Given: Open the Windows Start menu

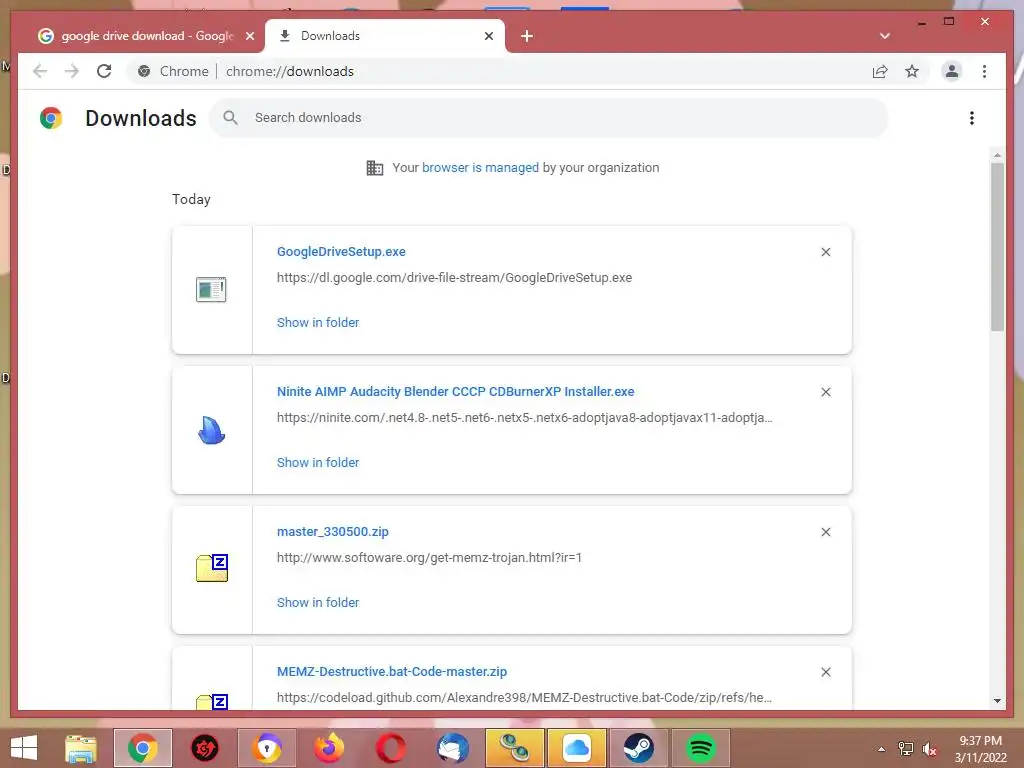Looking at the screenshot, I should (24, 748).
